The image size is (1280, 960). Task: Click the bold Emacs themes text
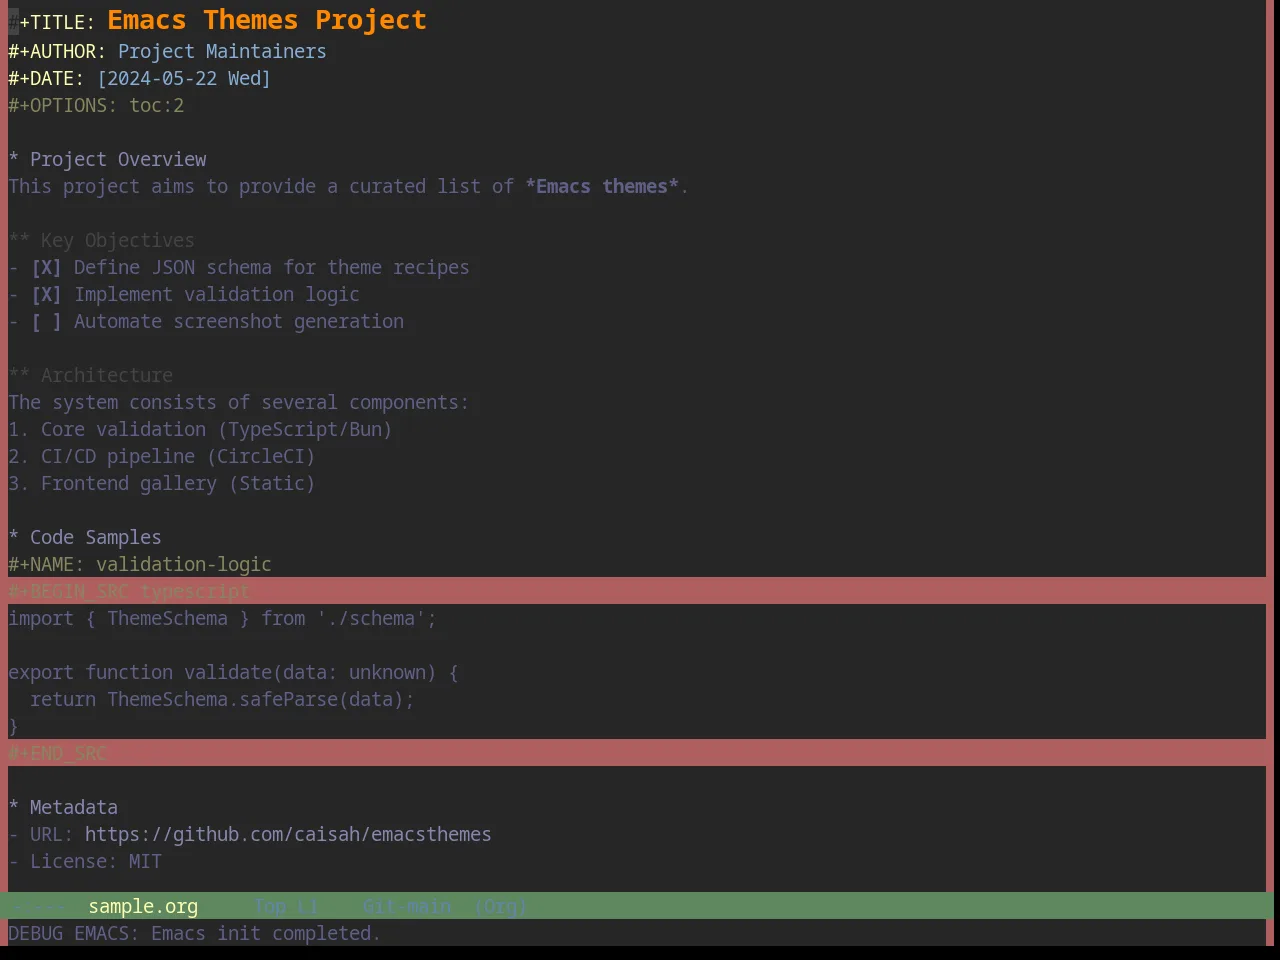602,186
